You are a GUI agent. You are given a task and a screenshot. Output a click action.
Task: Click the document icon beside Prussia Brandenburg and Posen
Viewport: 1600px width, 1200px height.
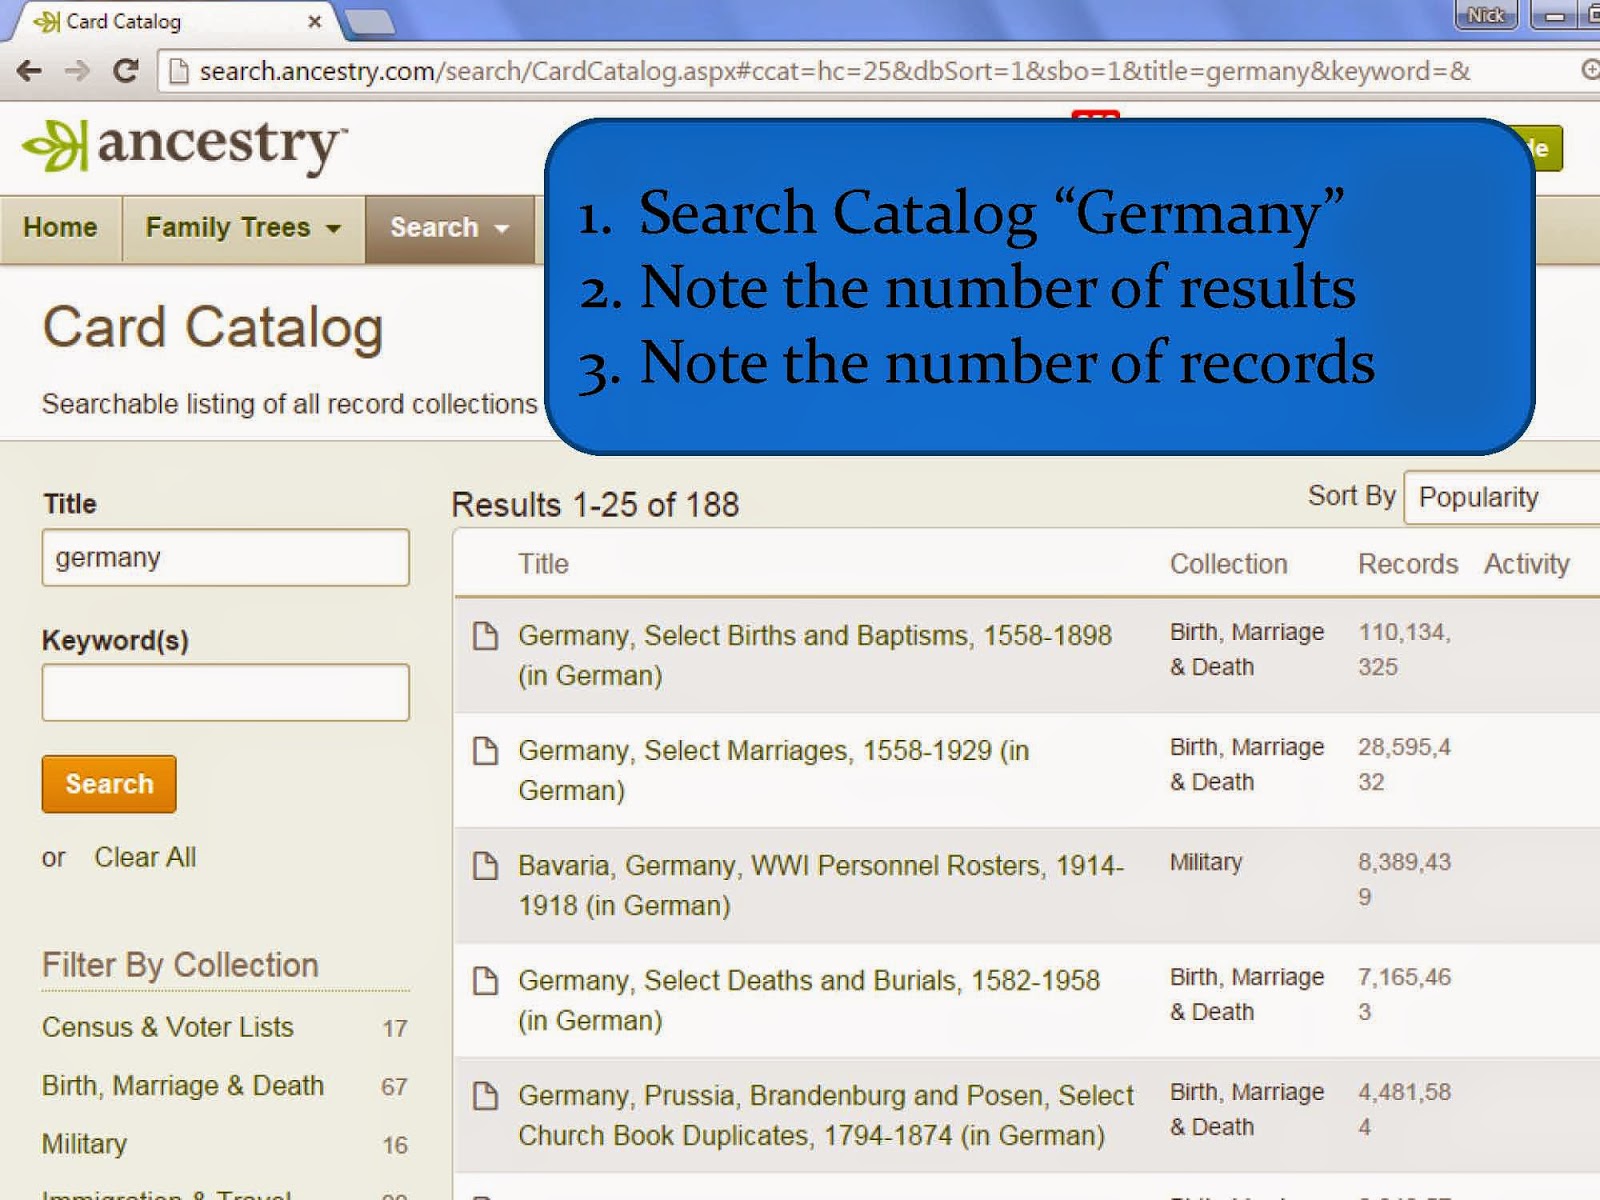485,1096
